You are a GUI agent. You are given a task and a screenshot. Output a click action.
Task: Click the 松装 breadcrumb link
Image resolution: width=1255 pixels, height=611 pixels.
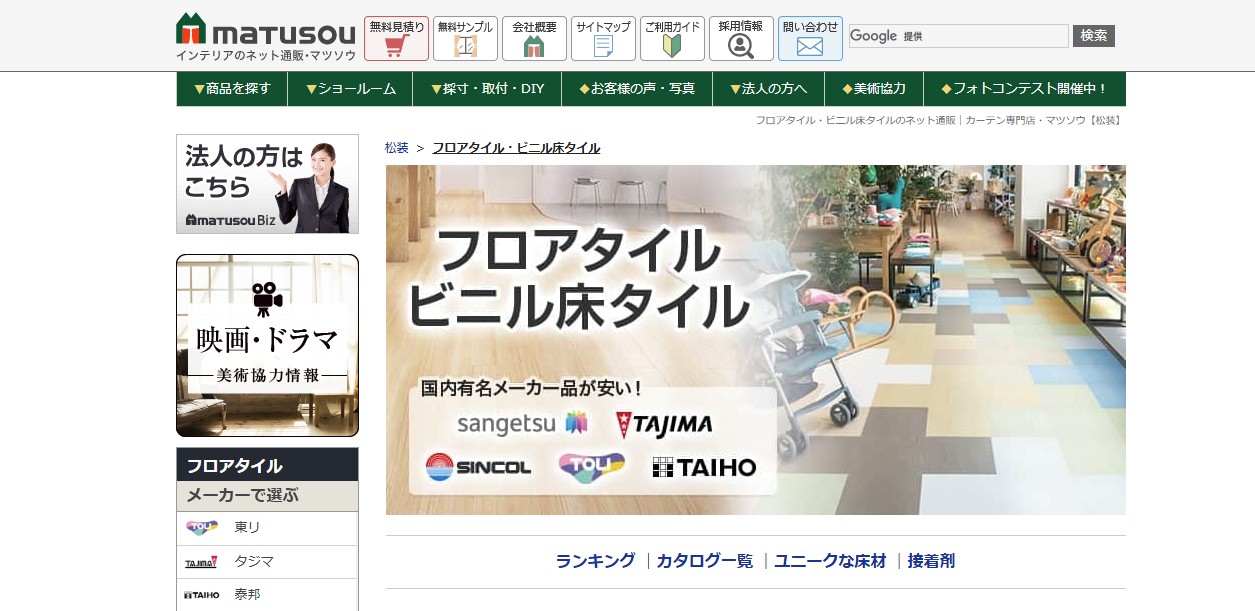coord(397,148)
